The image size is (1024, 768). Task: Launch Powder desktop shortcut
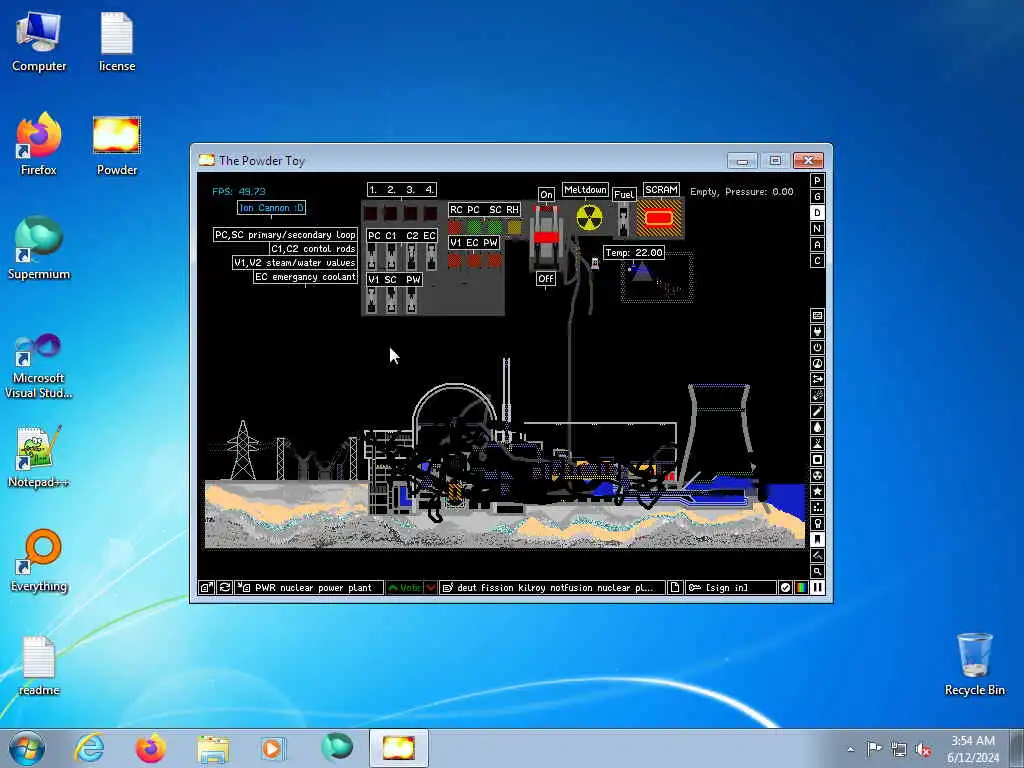click(117, 147)
